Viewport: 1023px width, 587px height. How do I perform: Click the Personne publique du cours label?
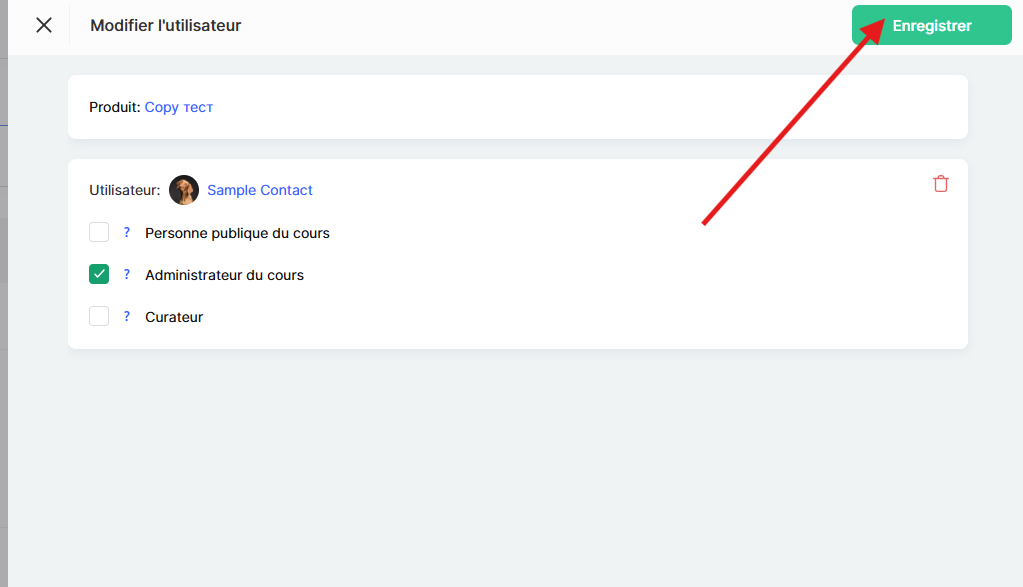(x=237, y=233)
